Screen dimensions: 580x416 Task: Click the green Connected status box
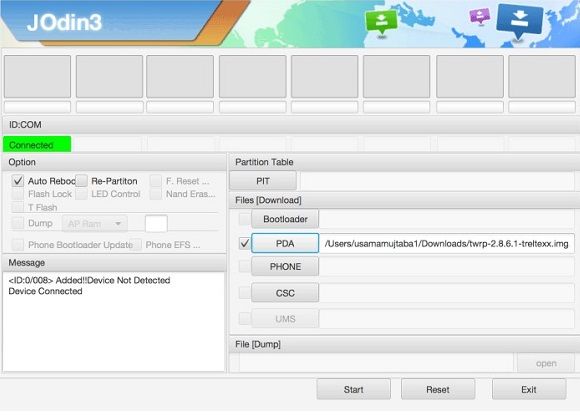tap(37, 144)
